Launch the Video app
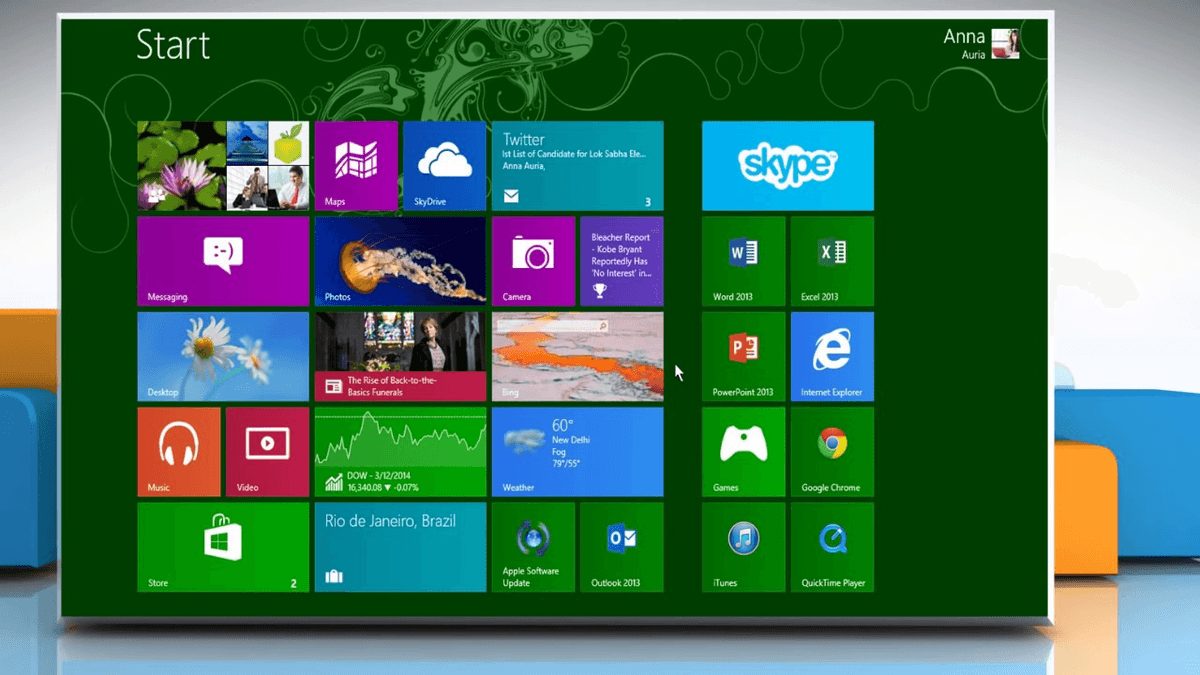 click(x=267, y=451)
